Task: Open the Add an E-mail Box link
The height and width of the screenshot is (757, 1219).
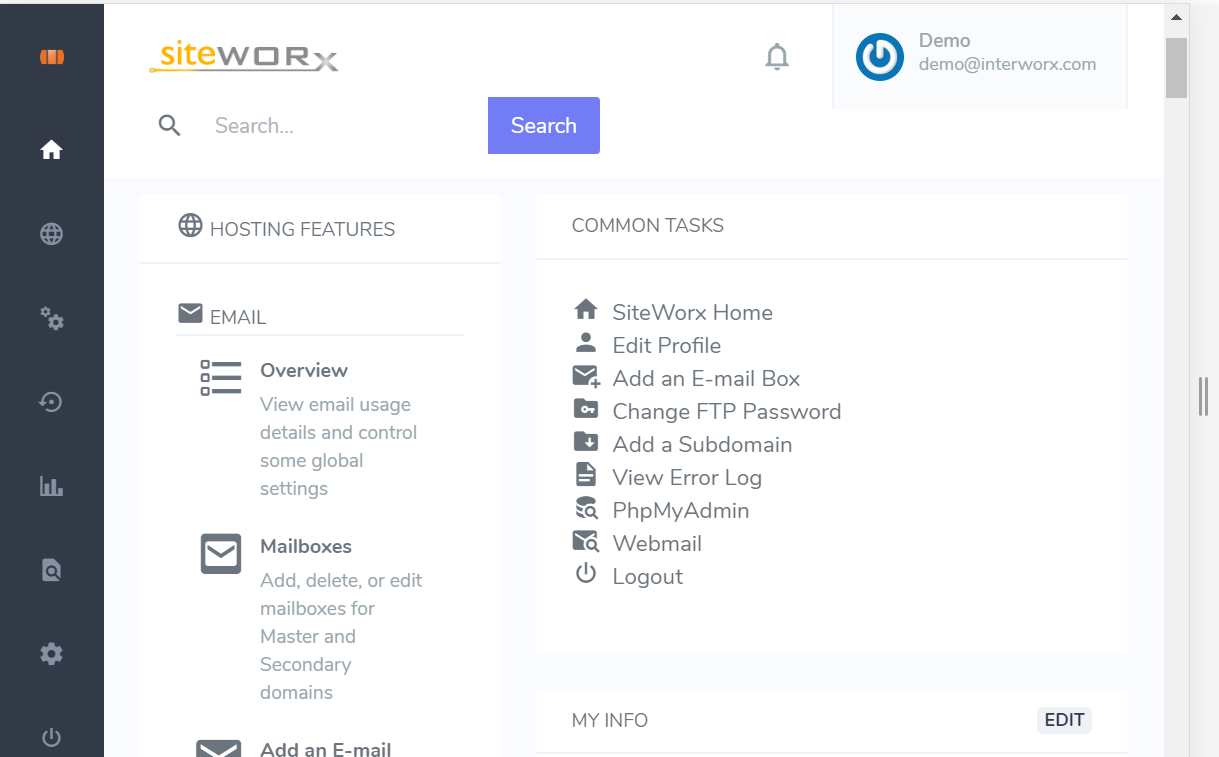Action: (x=706, y=378)
